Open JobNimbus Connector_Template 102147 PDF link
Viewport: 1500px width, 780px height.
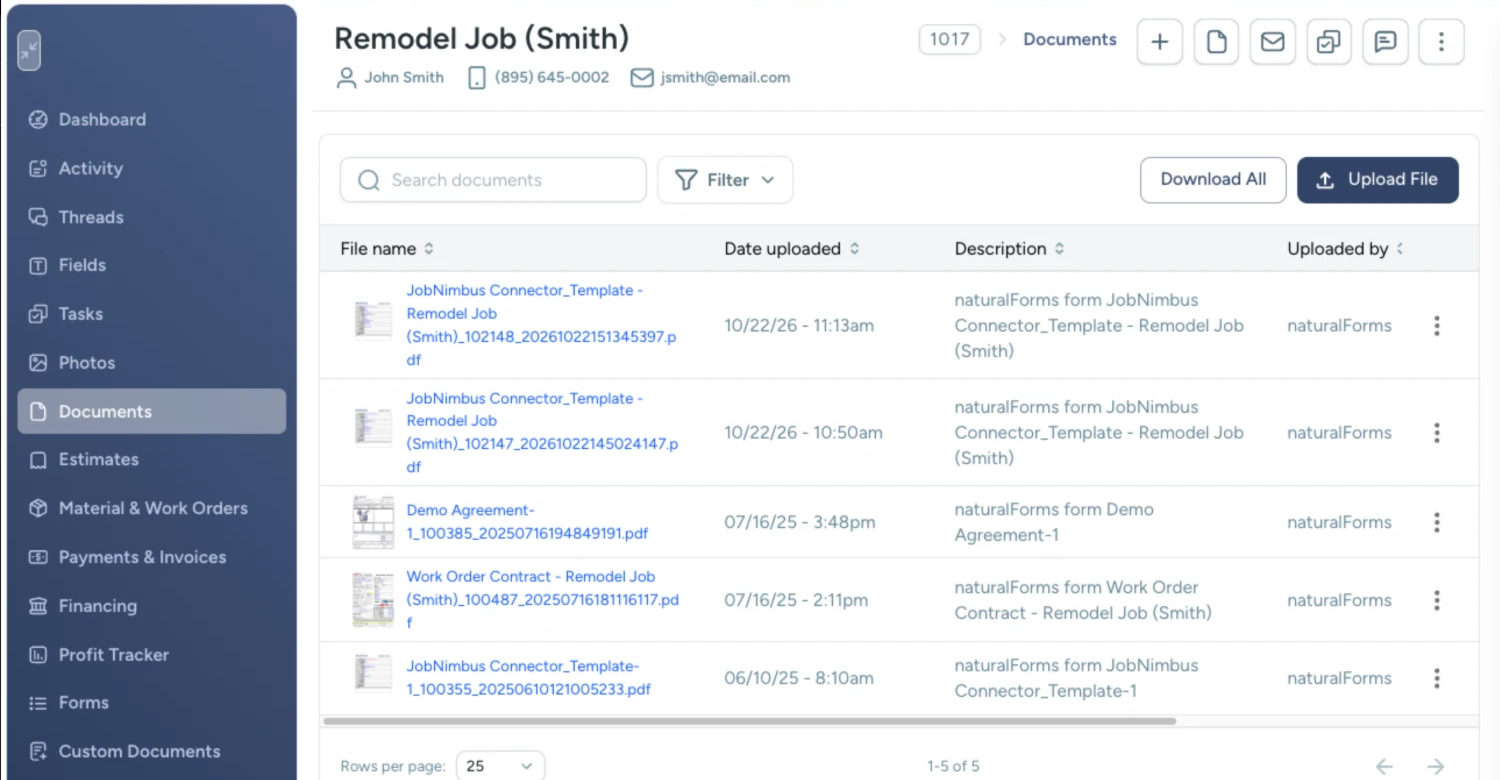pyautogui.click(x=542, y=432)
